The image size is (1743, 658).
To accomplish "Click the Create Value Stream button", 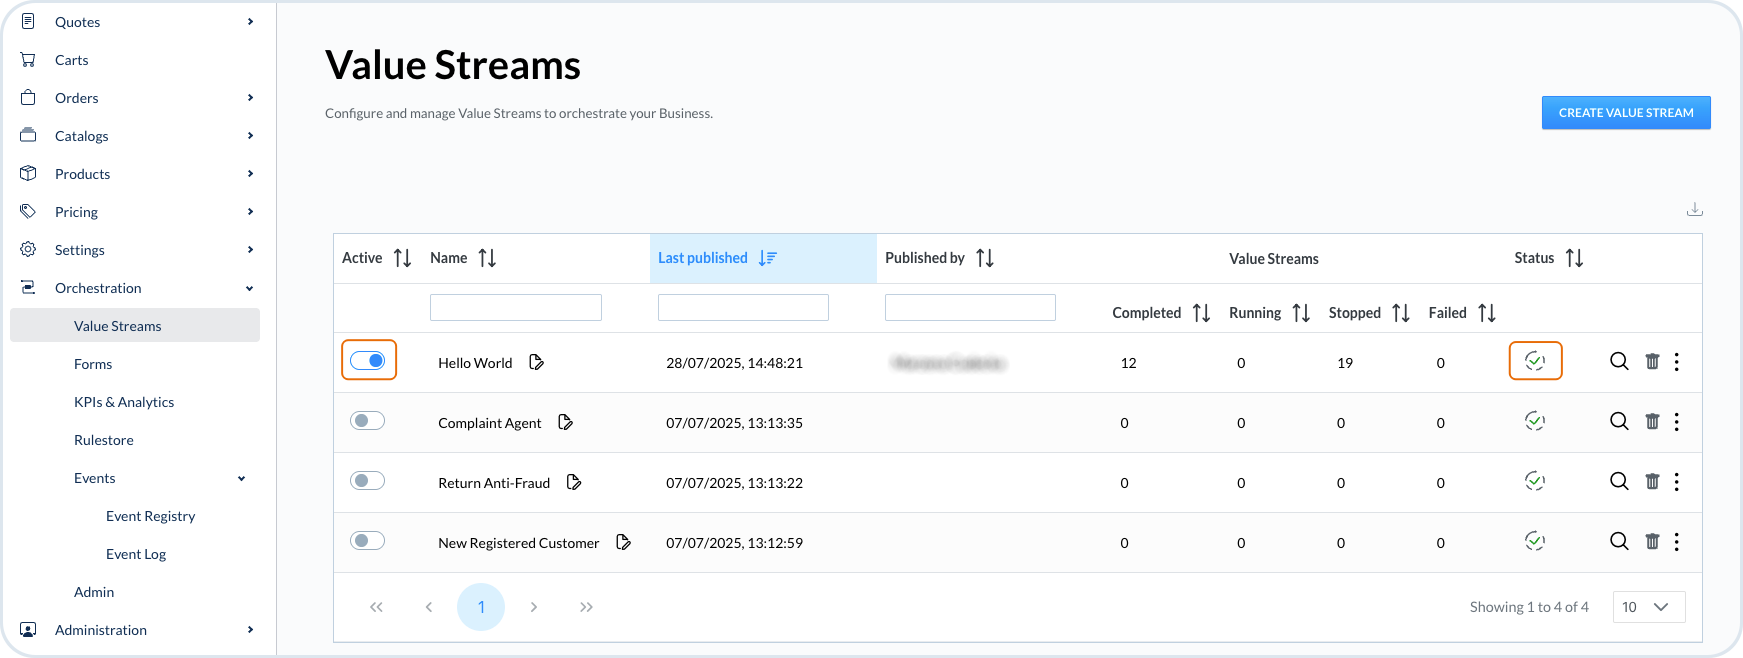I will pos(1625,113).
